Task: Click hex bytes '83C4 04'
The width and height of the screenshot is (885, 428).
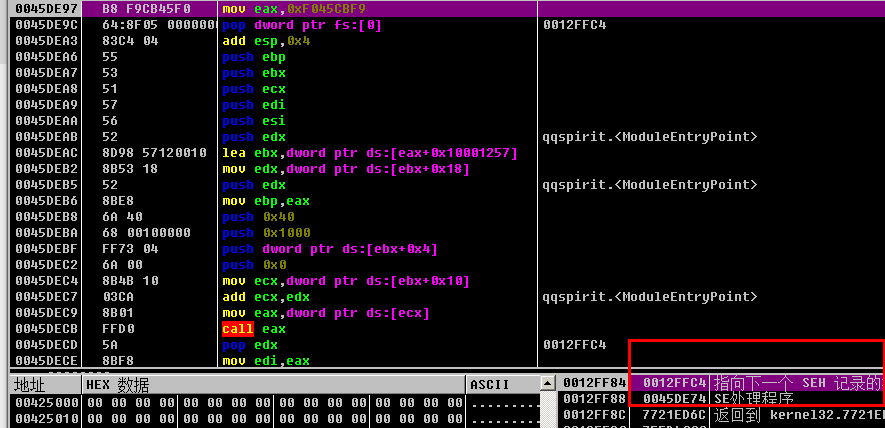Action: pyautogui.click(x=130, y=41)
